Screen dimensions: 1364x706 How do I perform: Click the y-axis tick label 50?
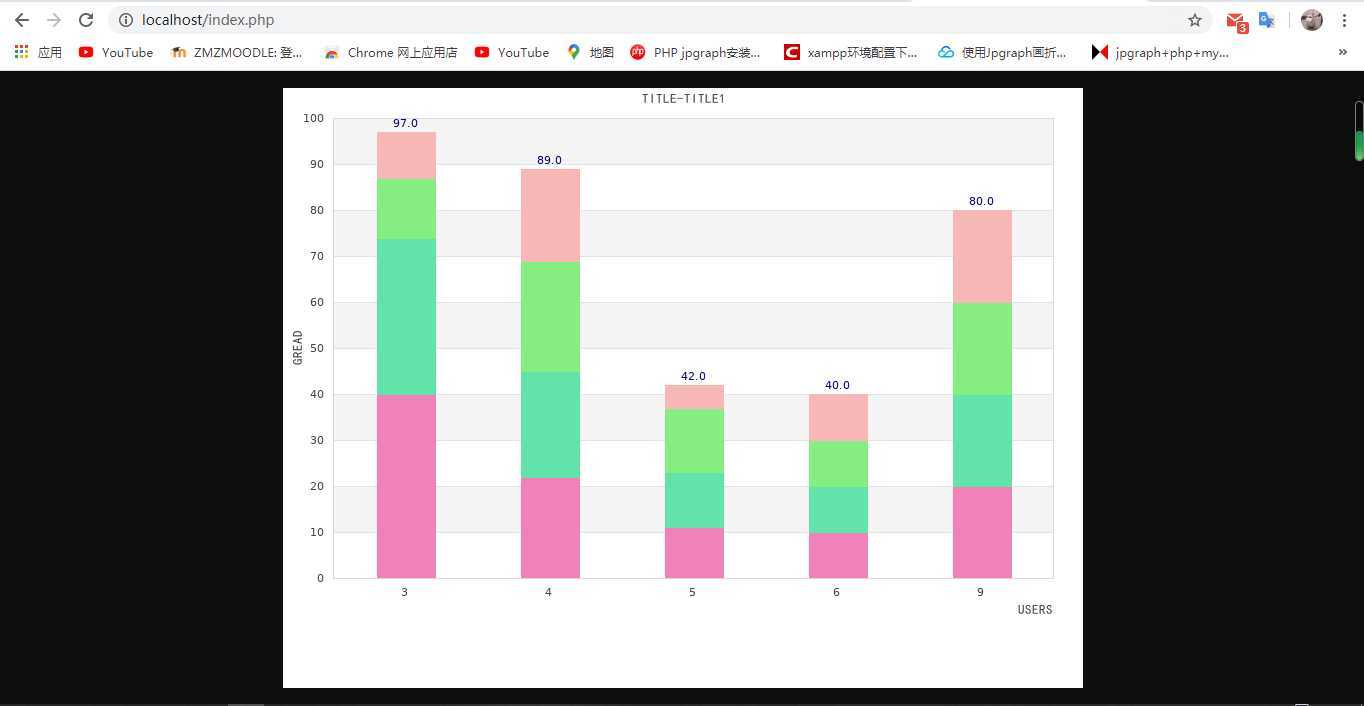coord(317,348)
